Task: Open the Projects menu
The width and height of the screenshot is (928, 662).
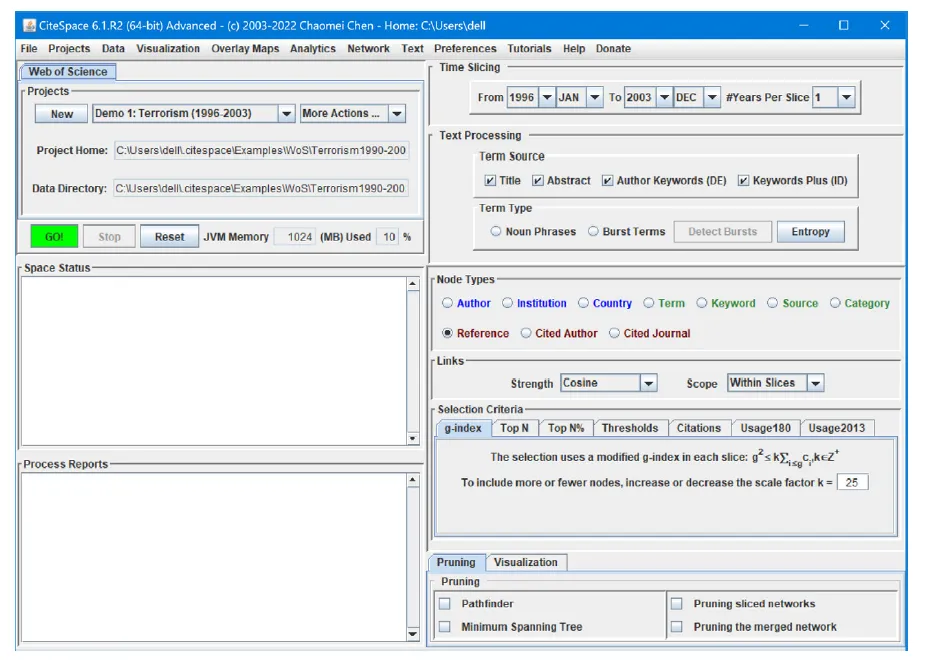Action: [x=69, y=49]
